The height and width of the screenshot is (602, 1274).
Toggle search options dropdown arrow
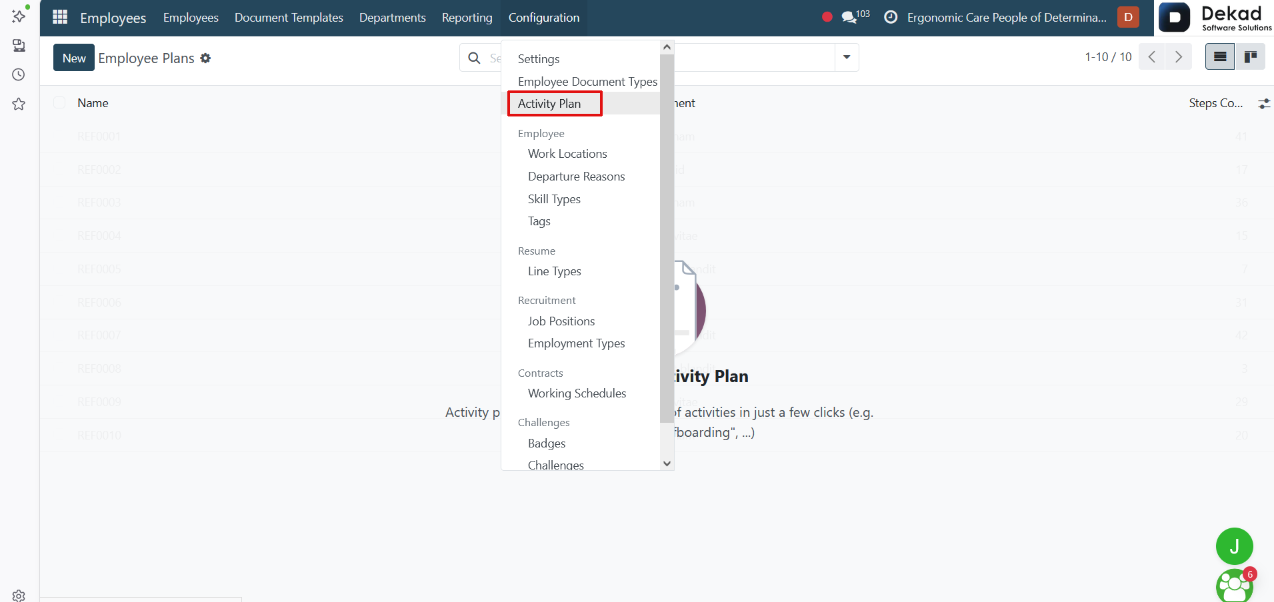coord(847,58)
